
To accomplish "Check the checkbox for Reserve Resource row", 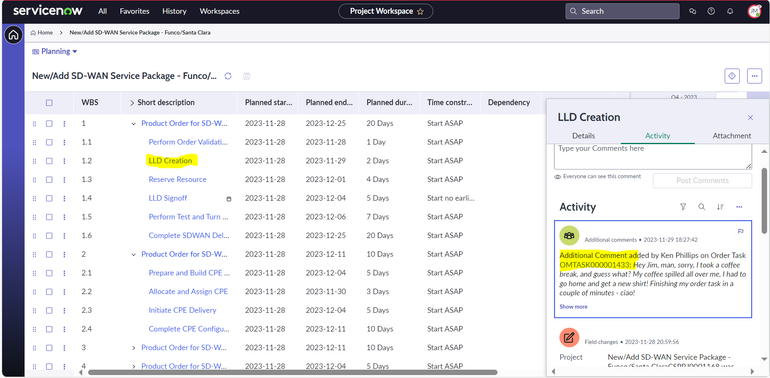I will (49, 180).
